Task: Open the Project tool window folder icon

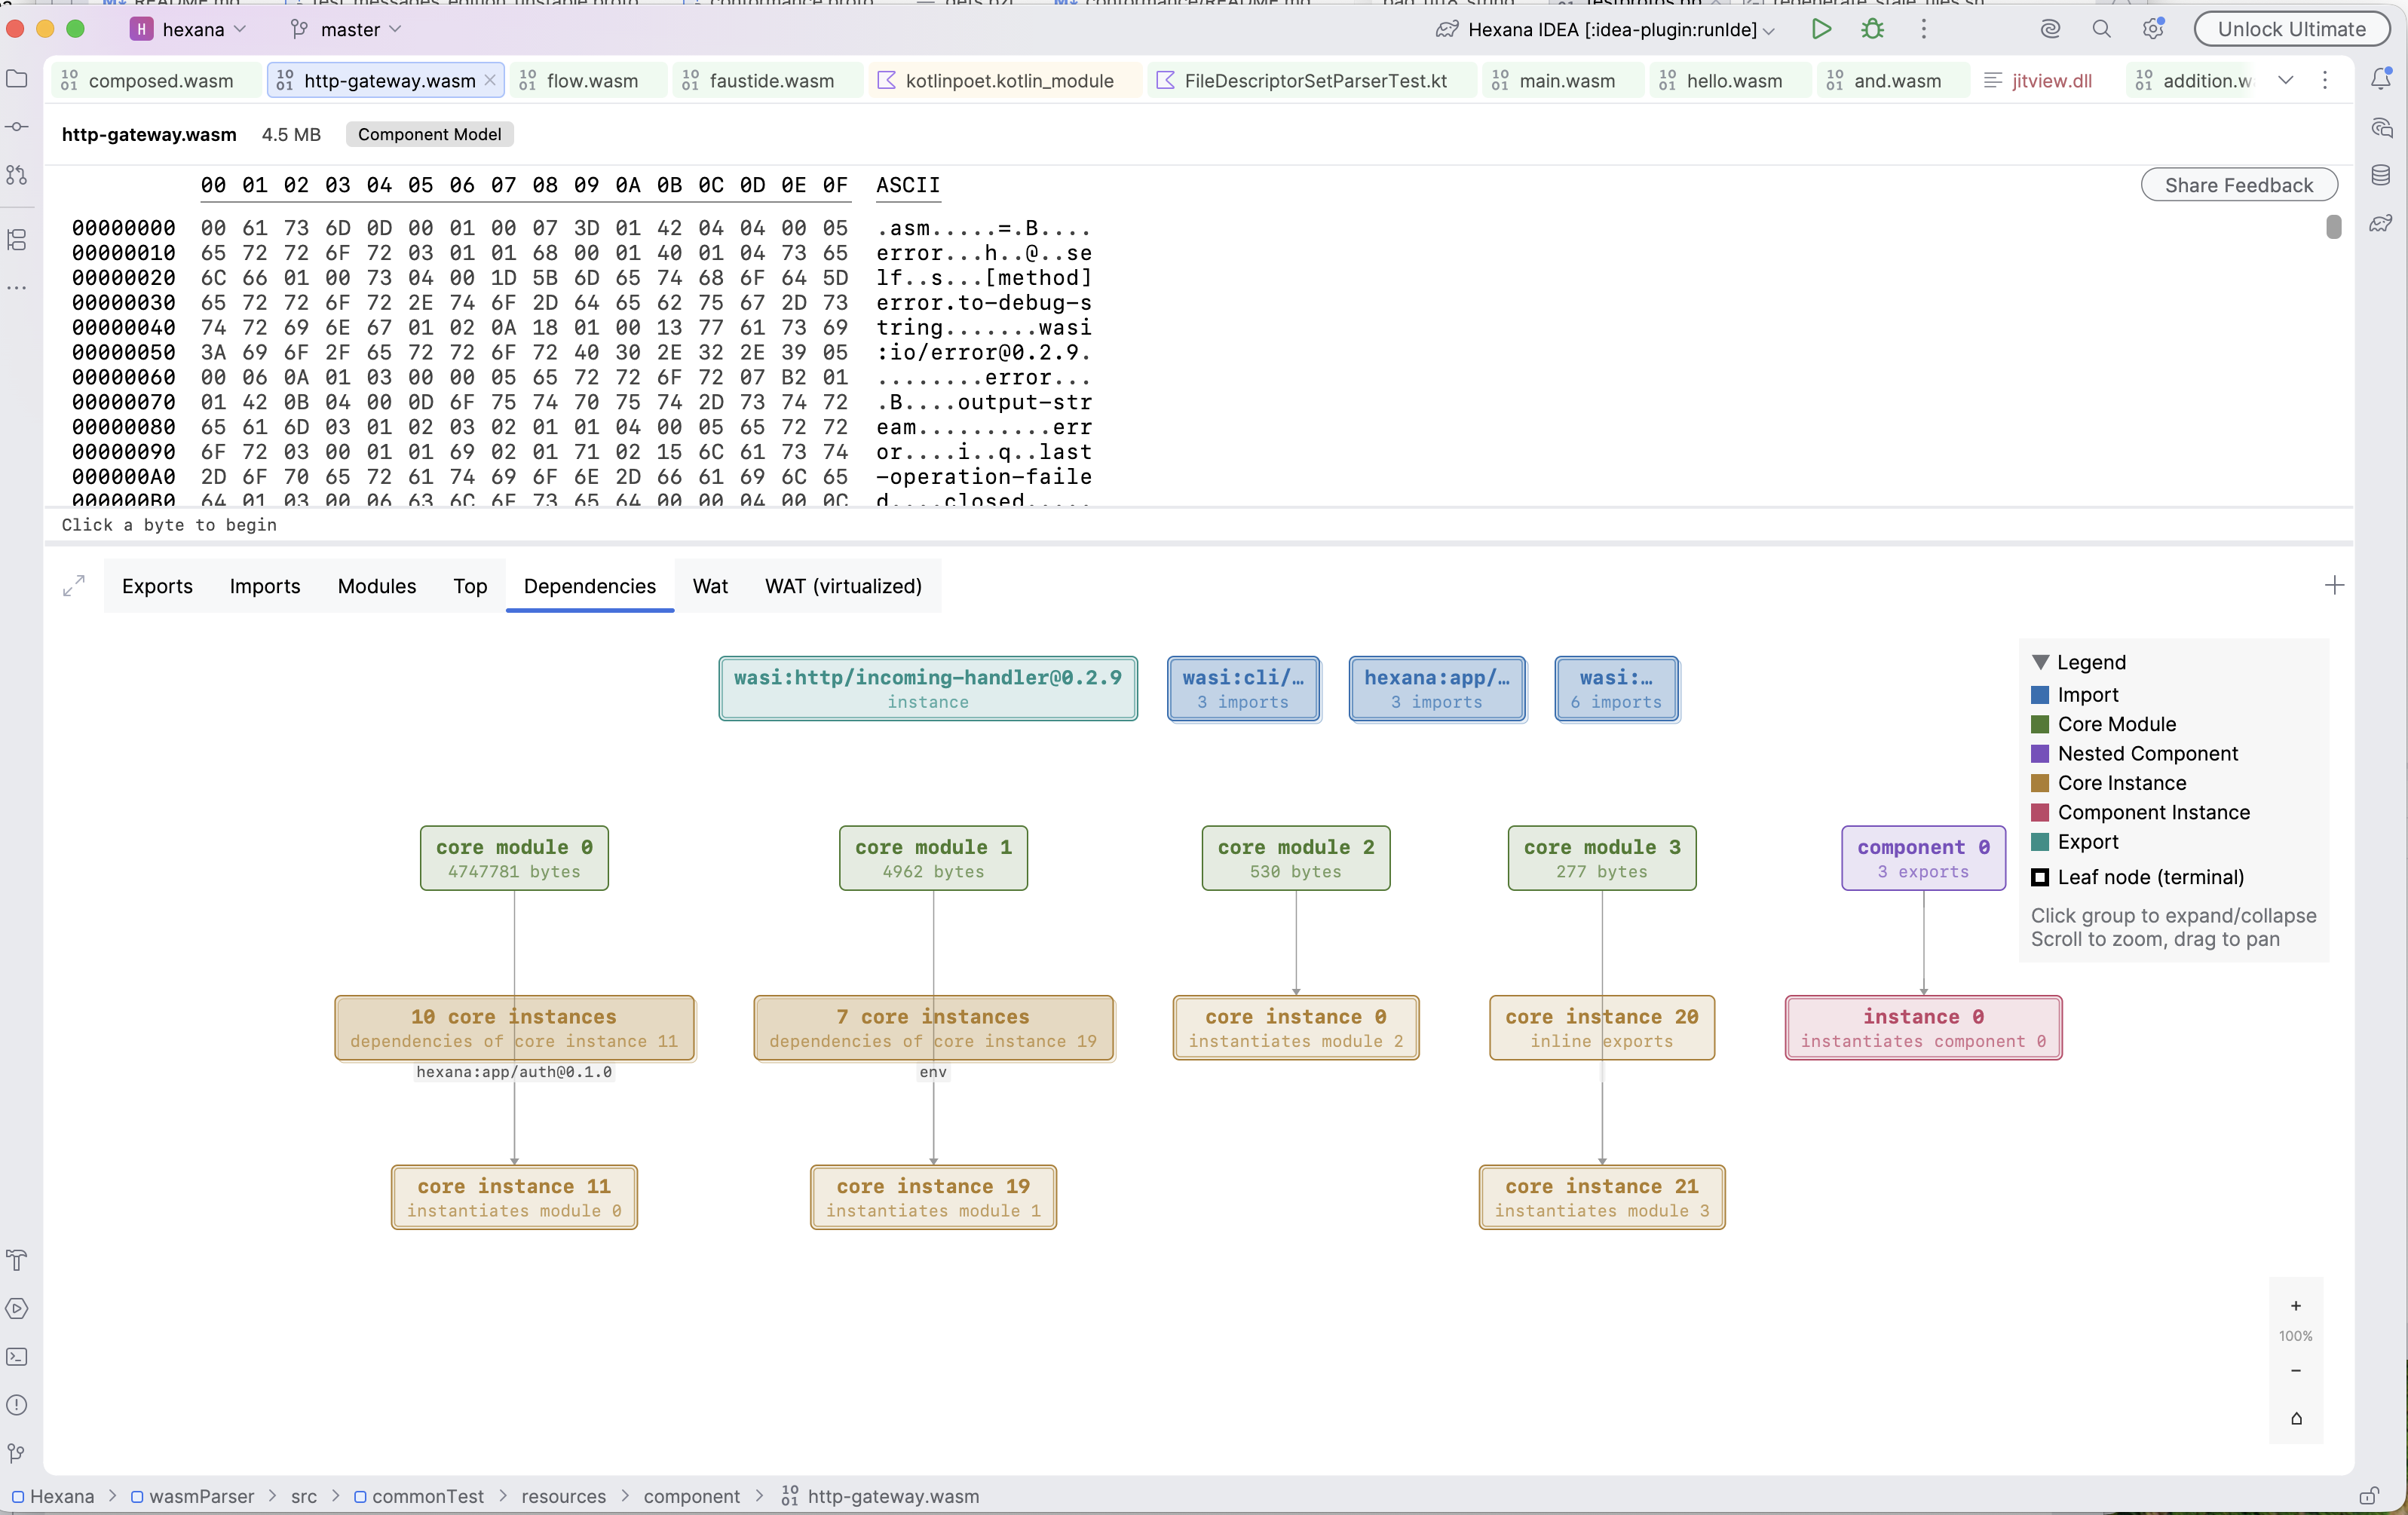Action: point(17,79)
